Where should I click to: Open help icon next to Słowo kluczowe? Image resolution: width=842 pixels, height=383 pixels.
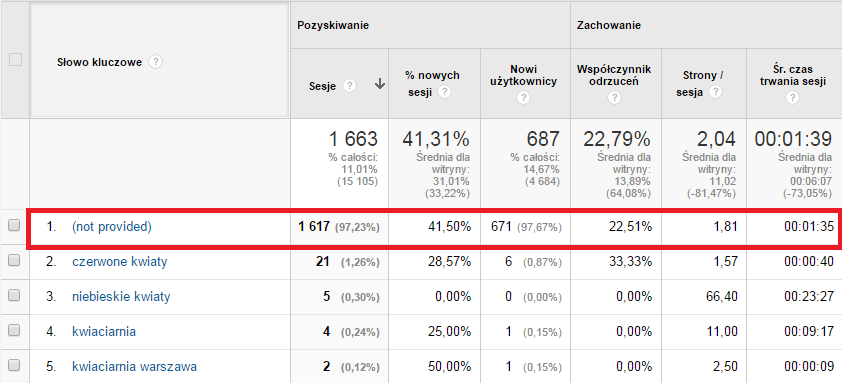[x=155, y=62]
